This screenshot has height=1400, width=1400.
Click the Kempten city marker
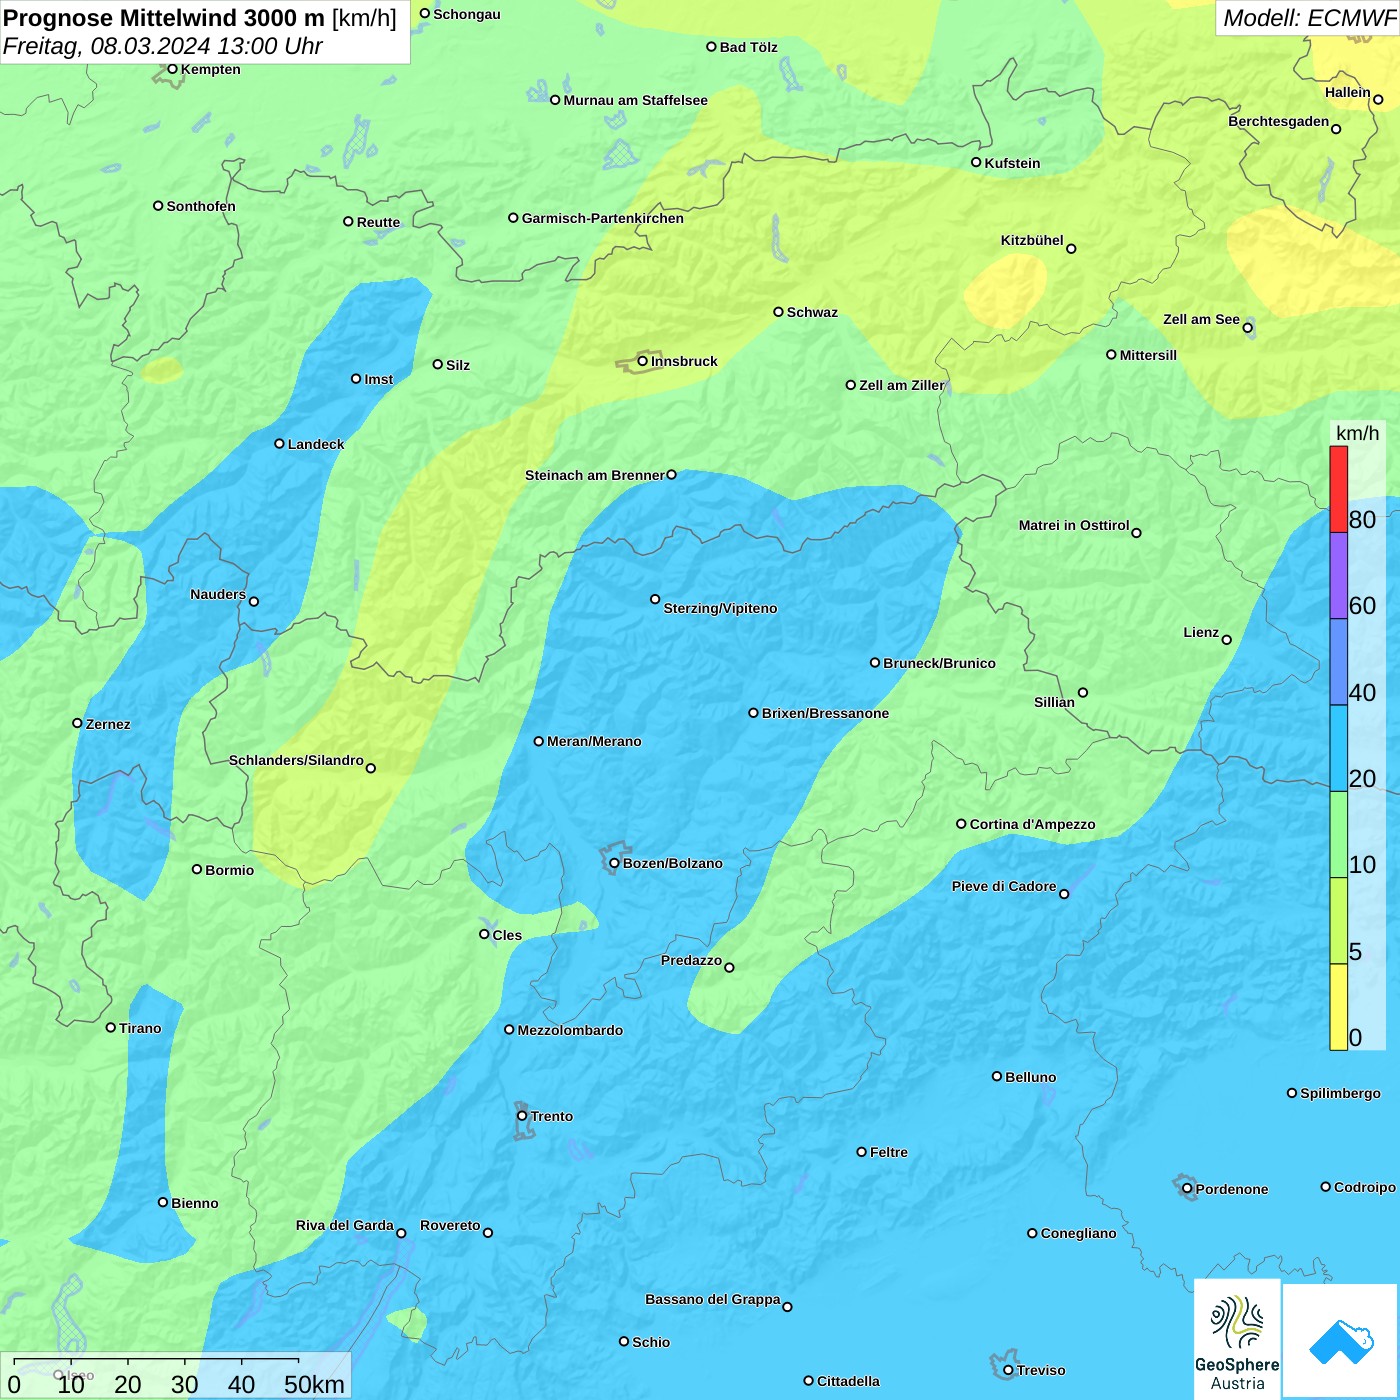pos(172,69)
